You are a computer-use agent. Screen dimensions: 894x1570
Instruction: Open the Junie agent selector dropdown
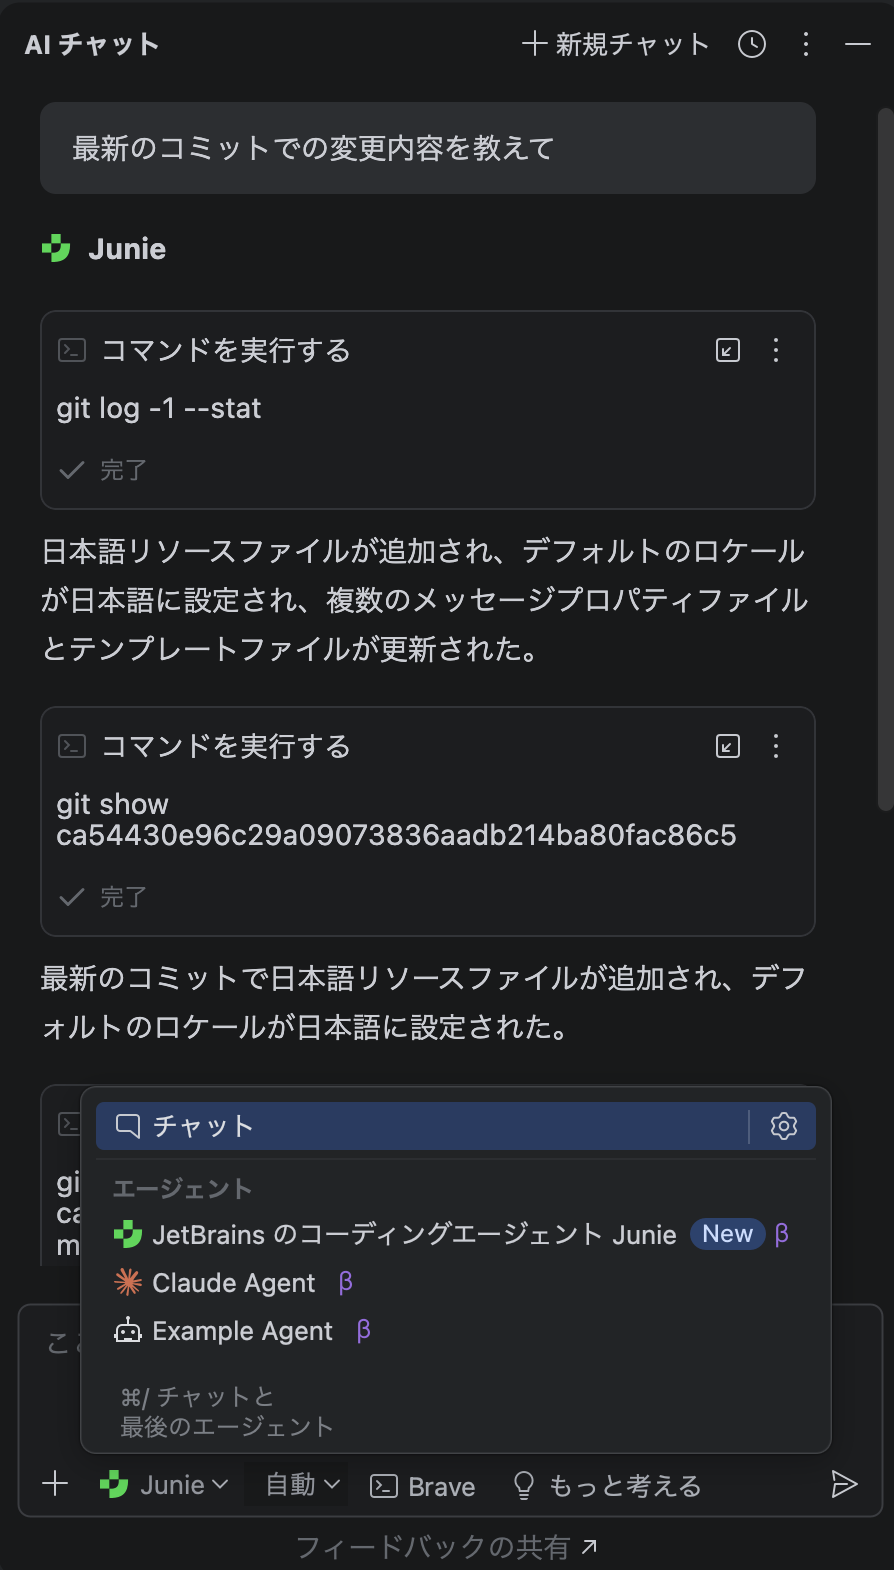tap(165, 1485)
